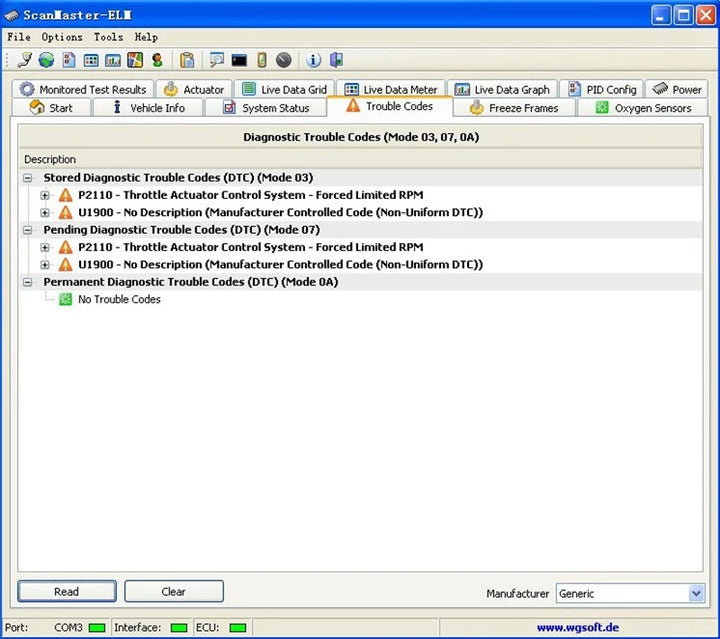This screenshot has height=639, width=720.
Task: Switch to the Freeze Frames tab
Action: coord(514,108)
